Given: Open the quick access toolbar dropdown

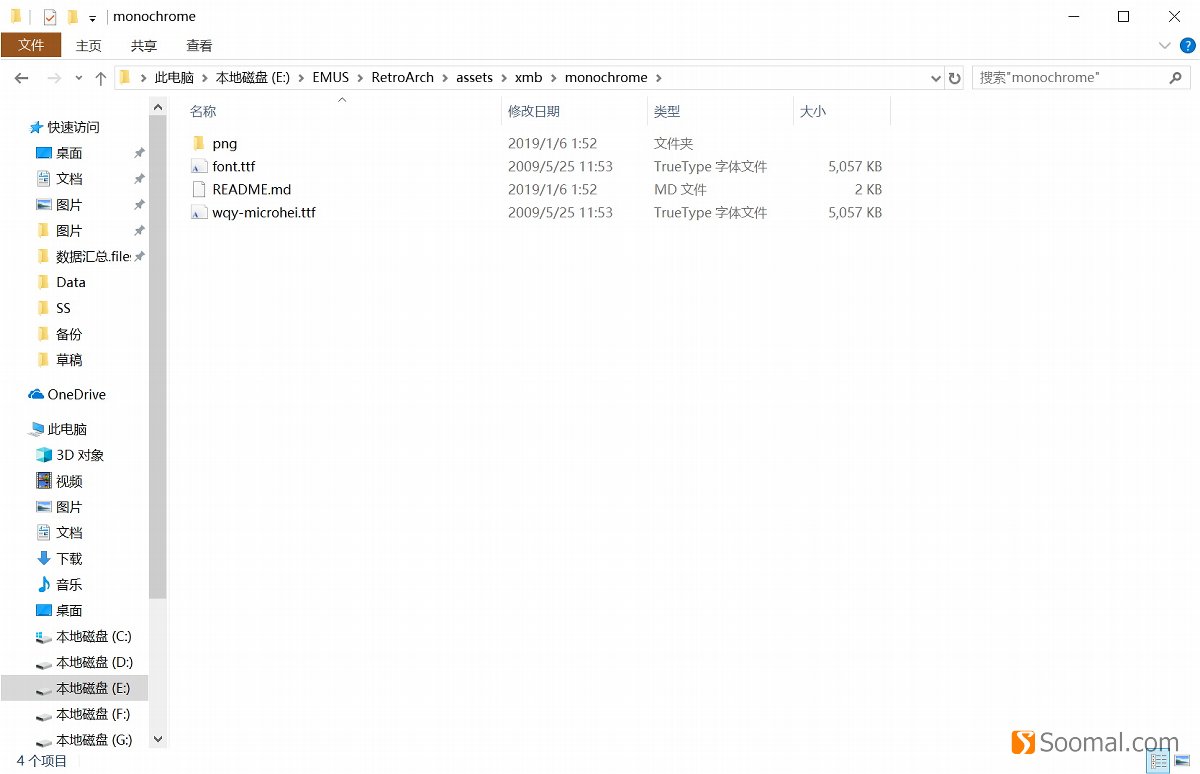Looking at the screenshot, I should click(92, 18).
